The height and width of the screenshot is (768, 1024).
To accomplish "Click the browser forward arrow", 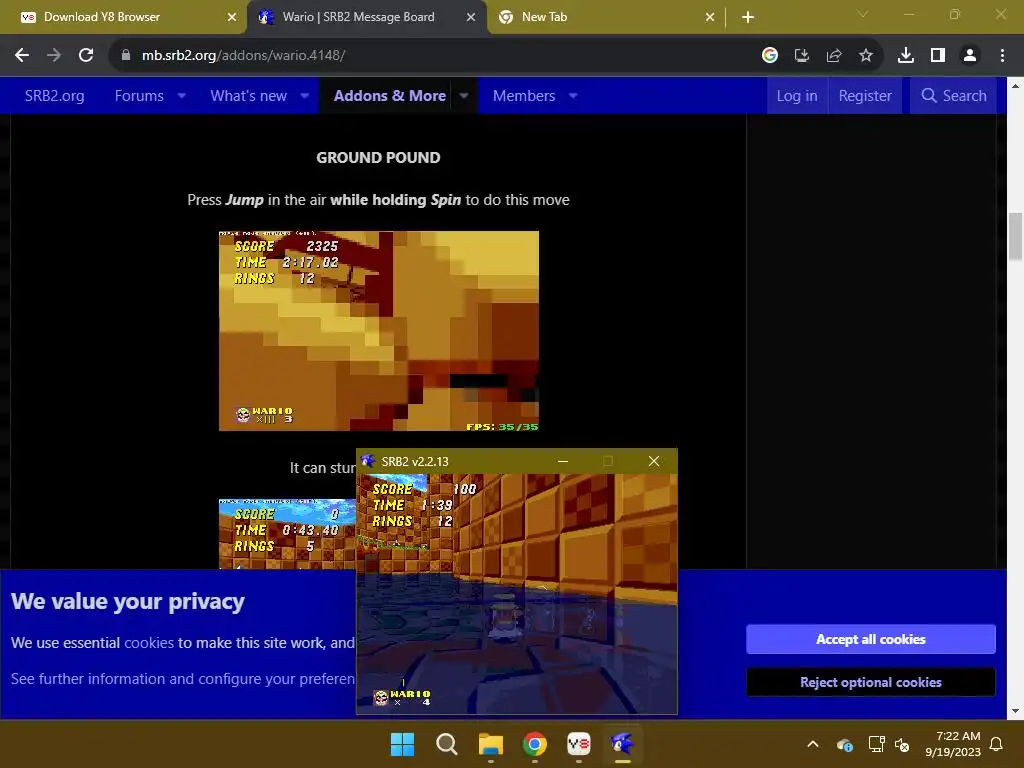I will point(54,56).
